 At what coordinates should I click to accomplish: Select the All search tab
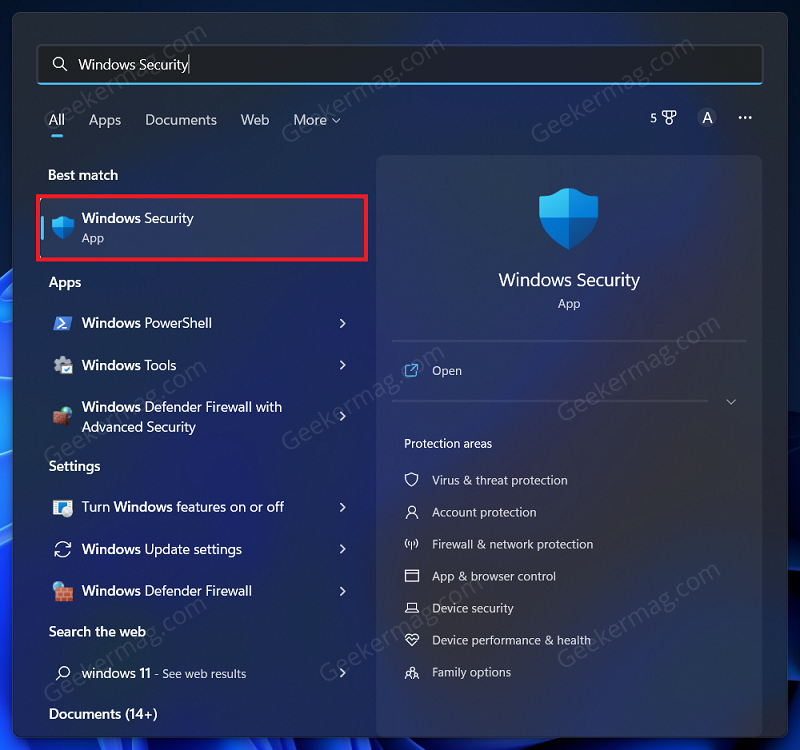(x=57, y=120)
